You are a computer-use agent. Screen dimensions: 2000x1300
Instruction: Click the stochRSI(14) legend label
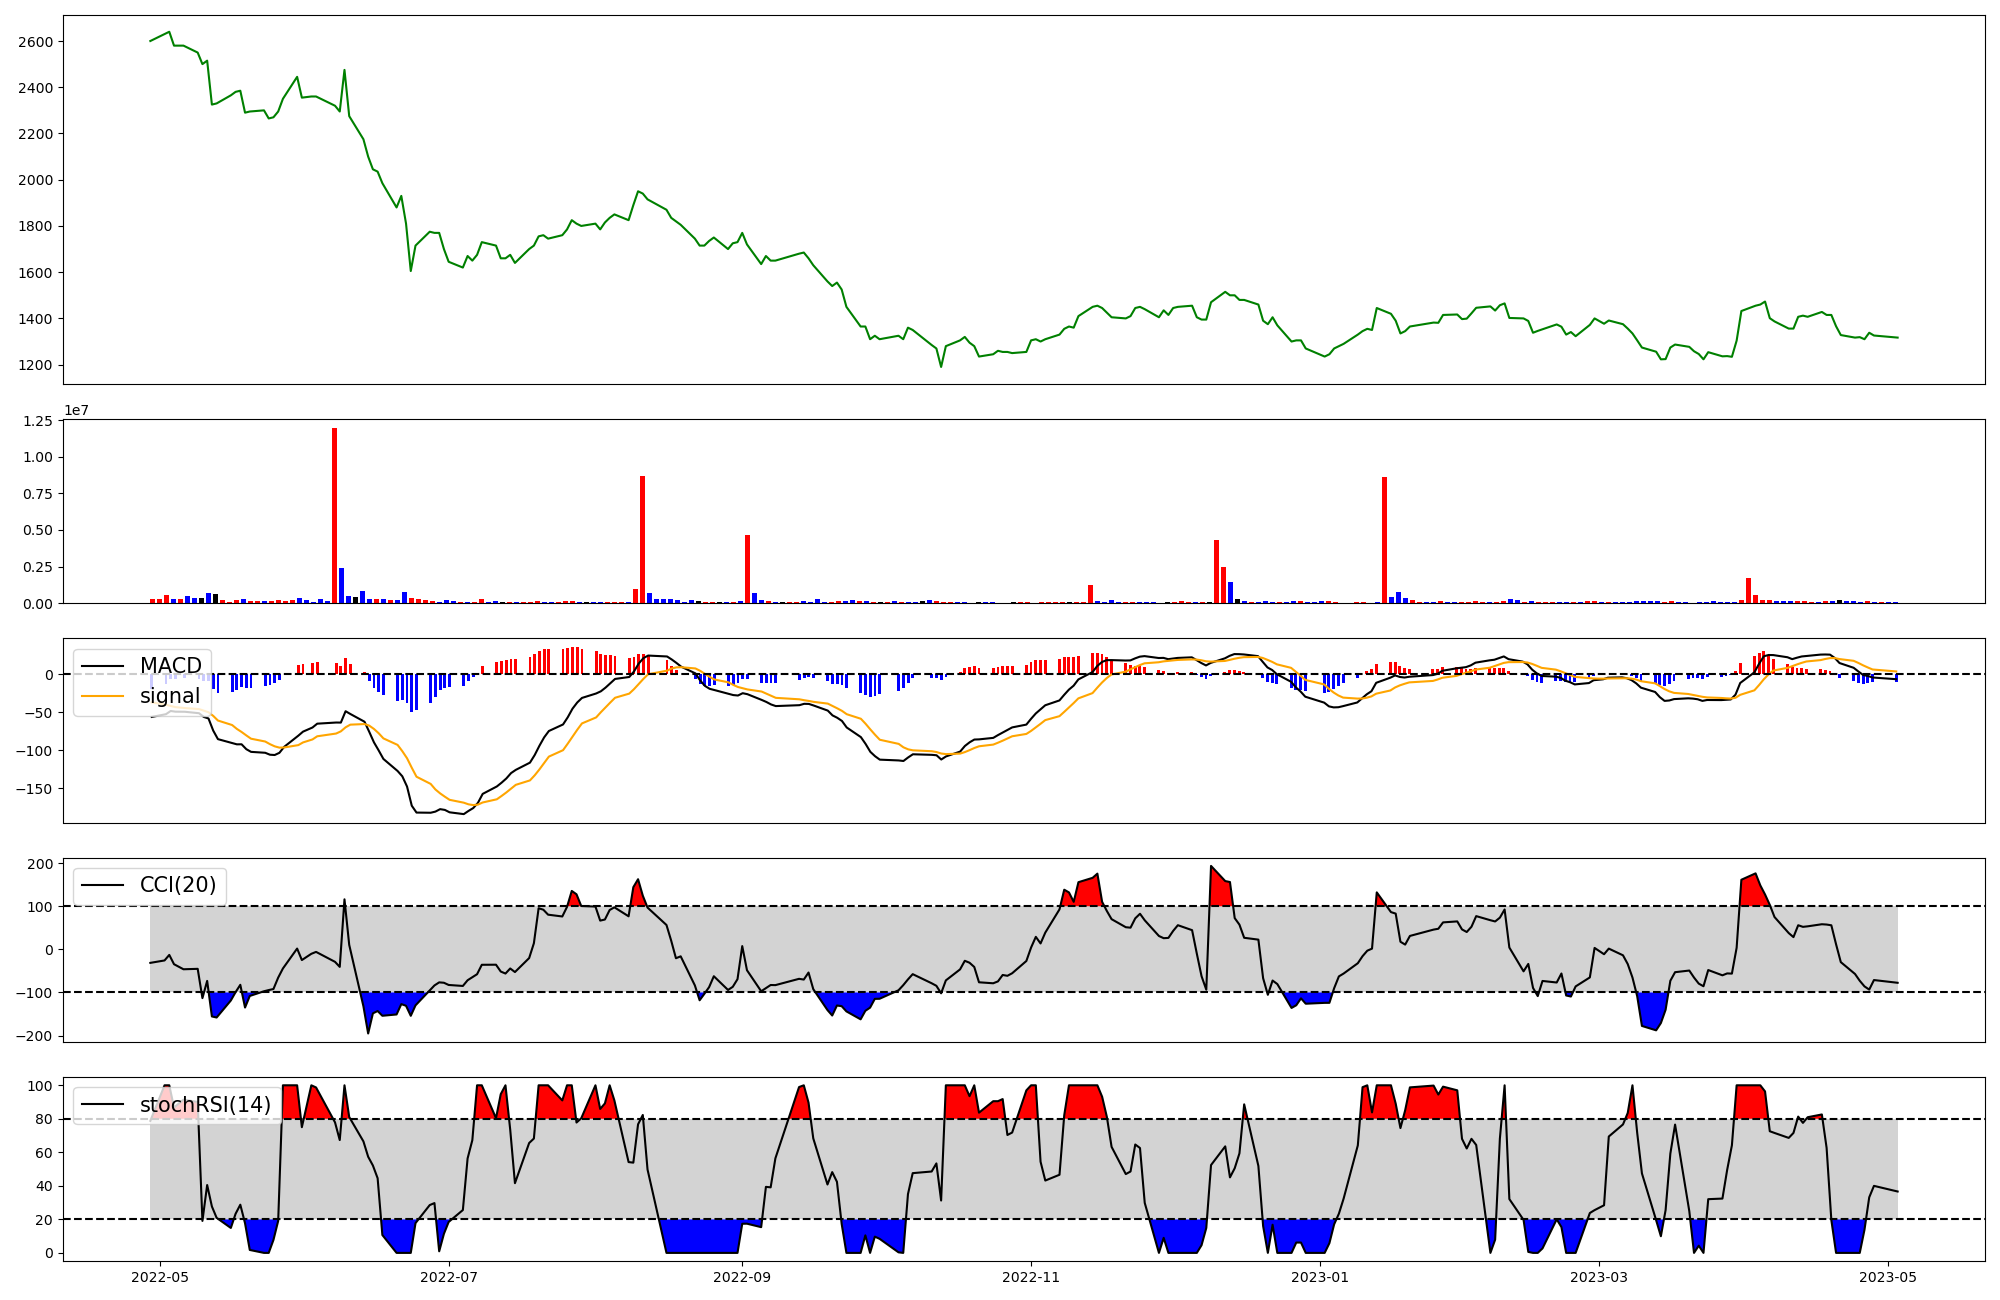[205, 1105]
